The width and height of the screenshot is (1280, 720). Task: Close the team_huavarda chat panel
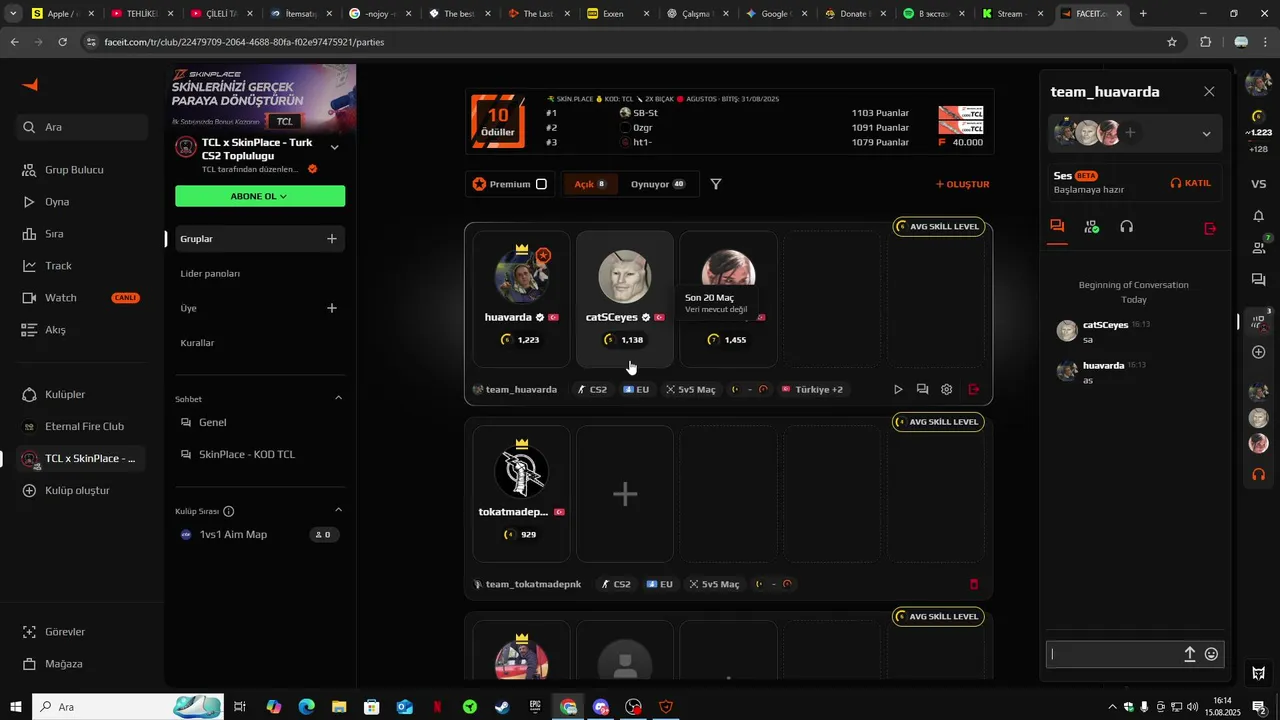1209,91
